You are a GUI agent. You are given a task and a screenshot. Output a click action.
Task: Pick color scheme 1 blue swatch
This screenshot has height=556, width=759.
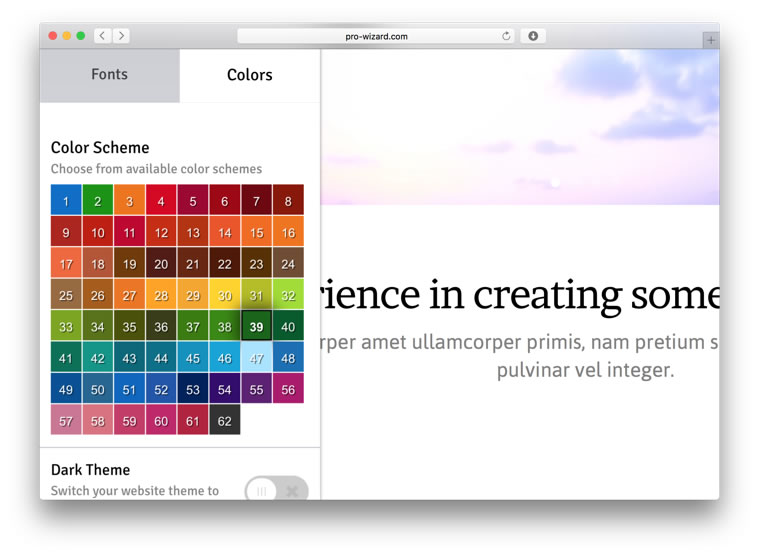click(x=66, y=200)
